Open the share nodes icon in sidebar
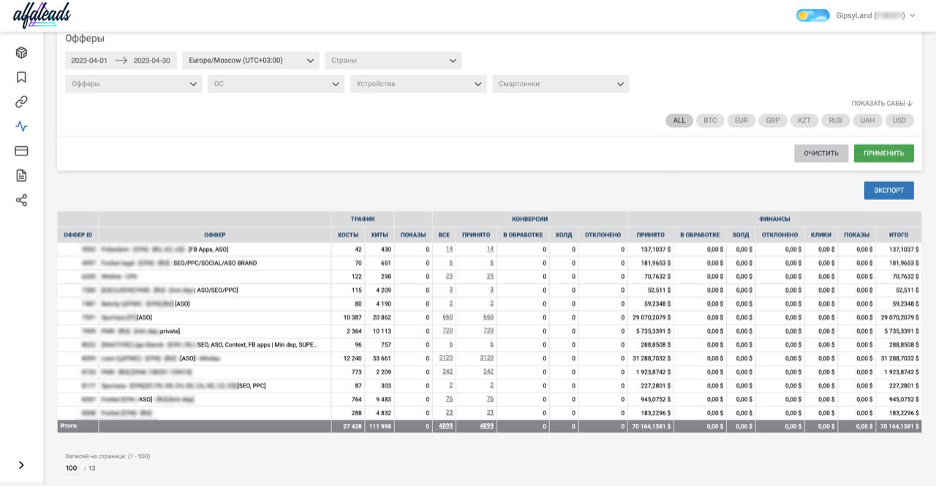The image size is (936, 487). (x=21, y=200)
